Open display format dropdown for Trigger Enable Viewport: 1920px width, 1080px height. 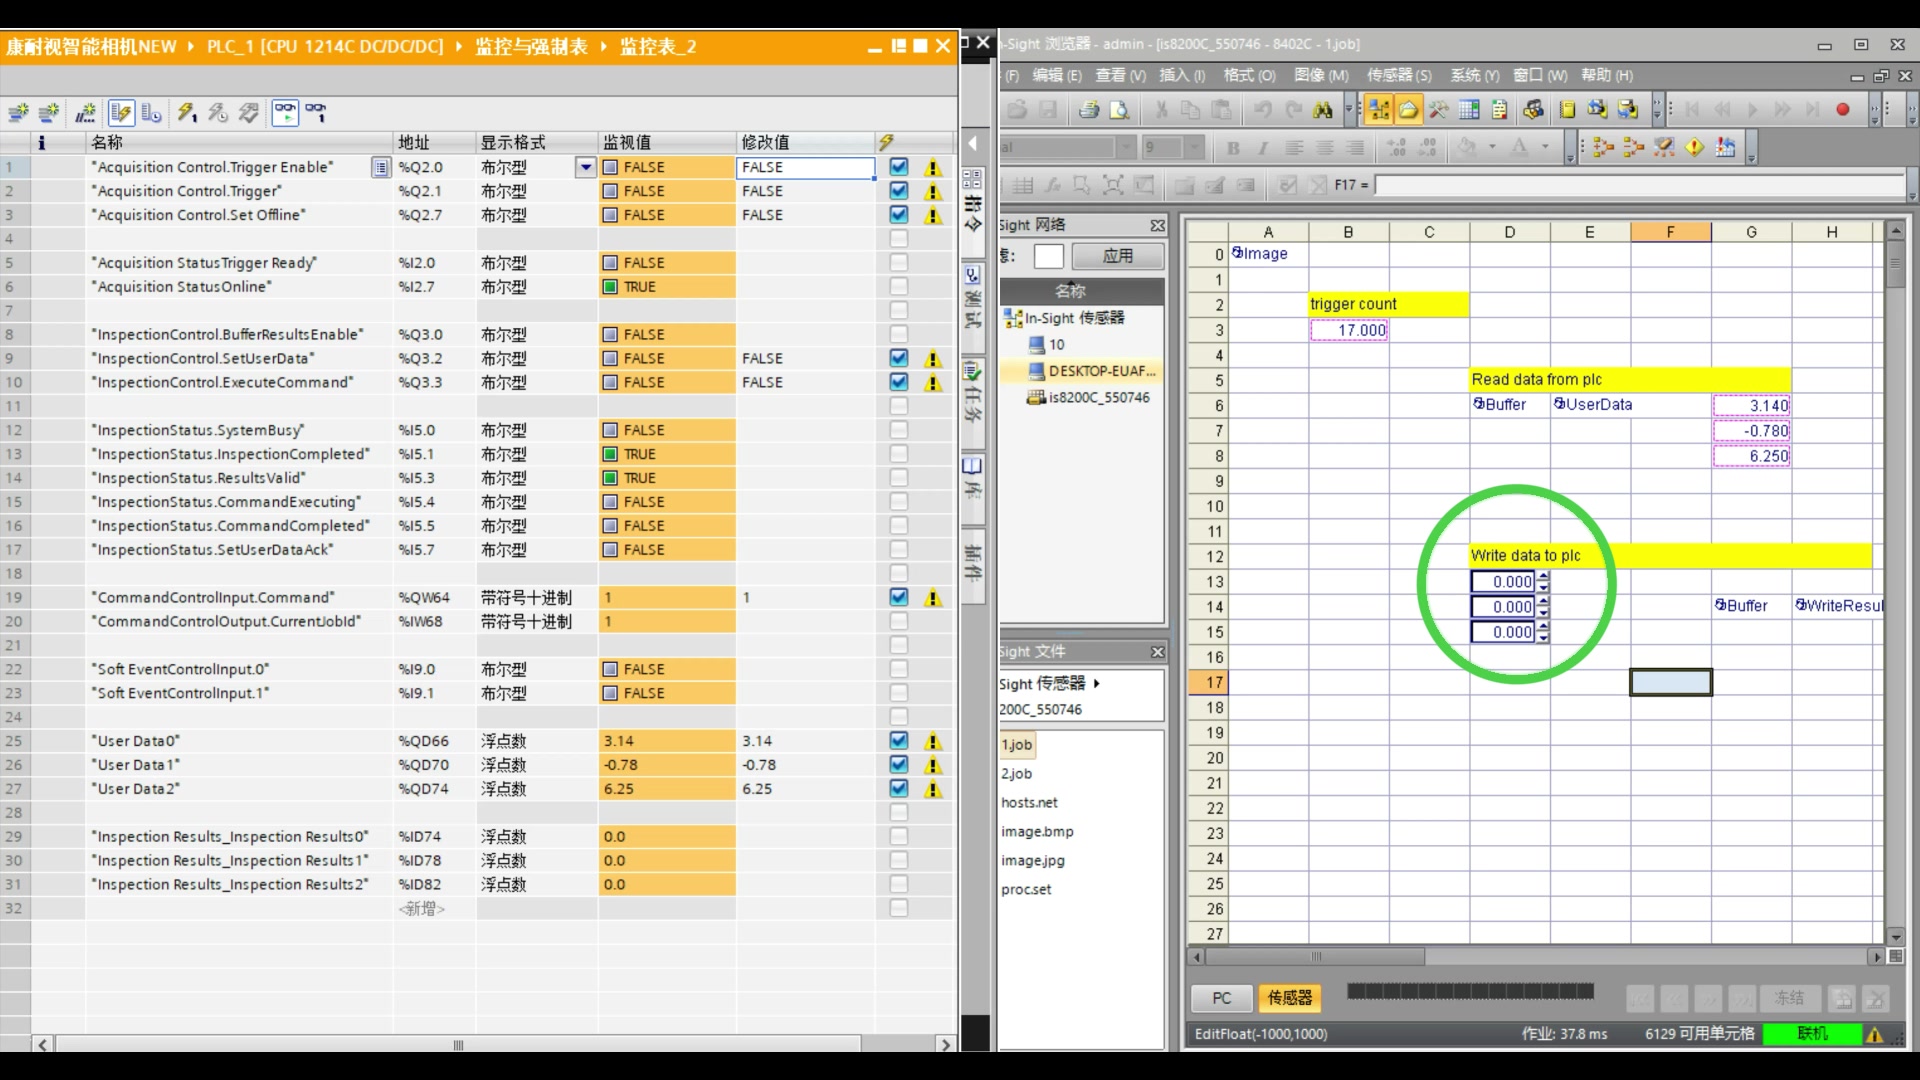[586, 167]
